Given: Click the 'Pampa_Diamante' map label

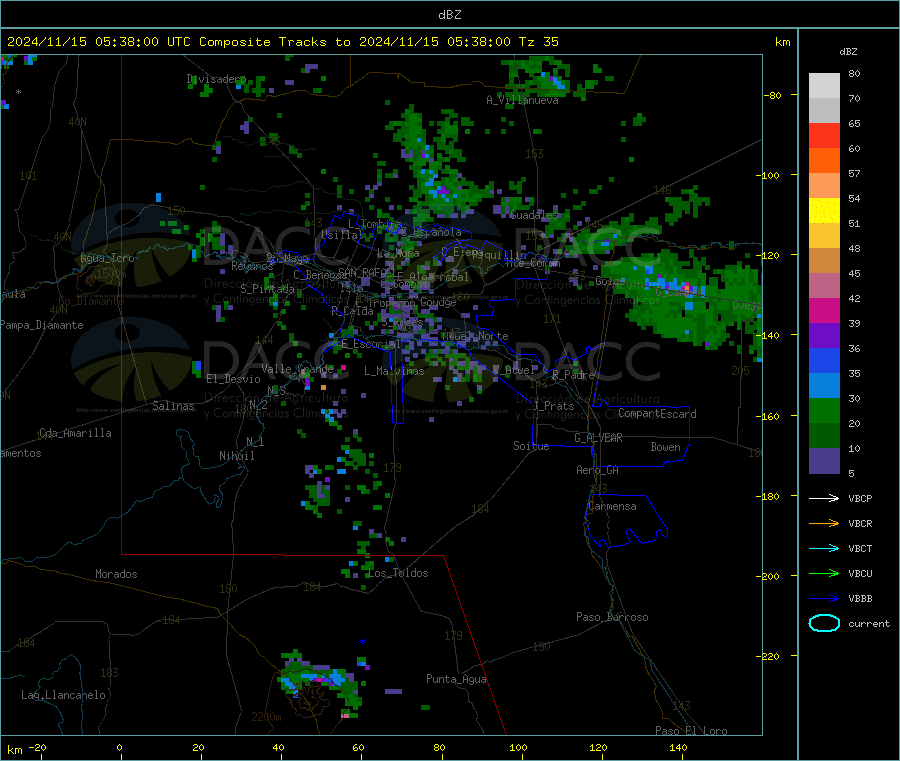Looking at the screenshot, I should (x=42, y=325).
